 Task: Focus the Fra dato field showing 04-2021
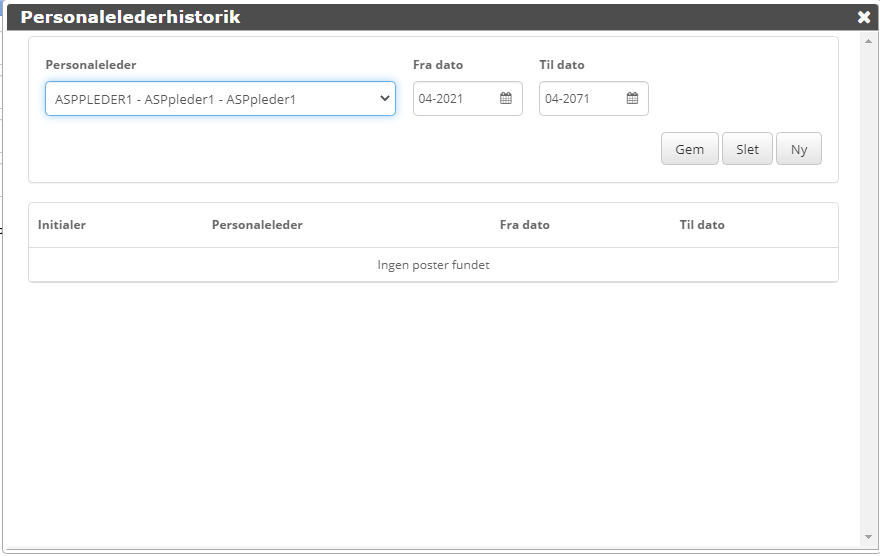click(468, 99)
